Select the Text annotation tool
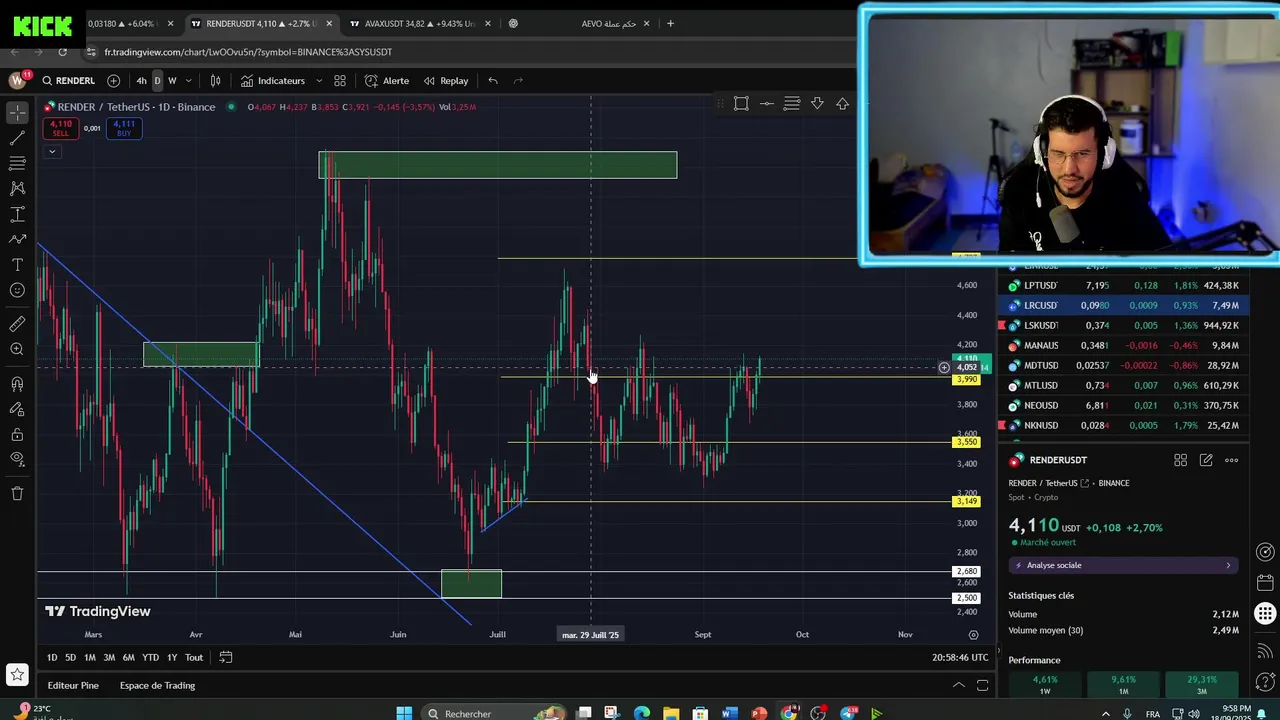 17,265
